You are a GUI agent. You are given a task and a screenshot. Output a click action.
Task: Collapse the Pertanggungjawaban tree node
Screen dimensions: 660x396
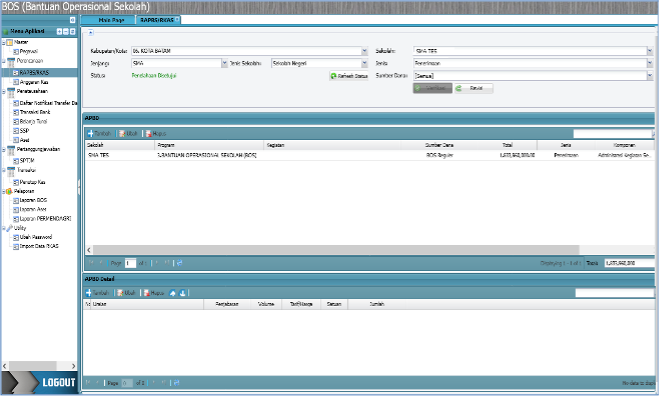tap(3, 149)
